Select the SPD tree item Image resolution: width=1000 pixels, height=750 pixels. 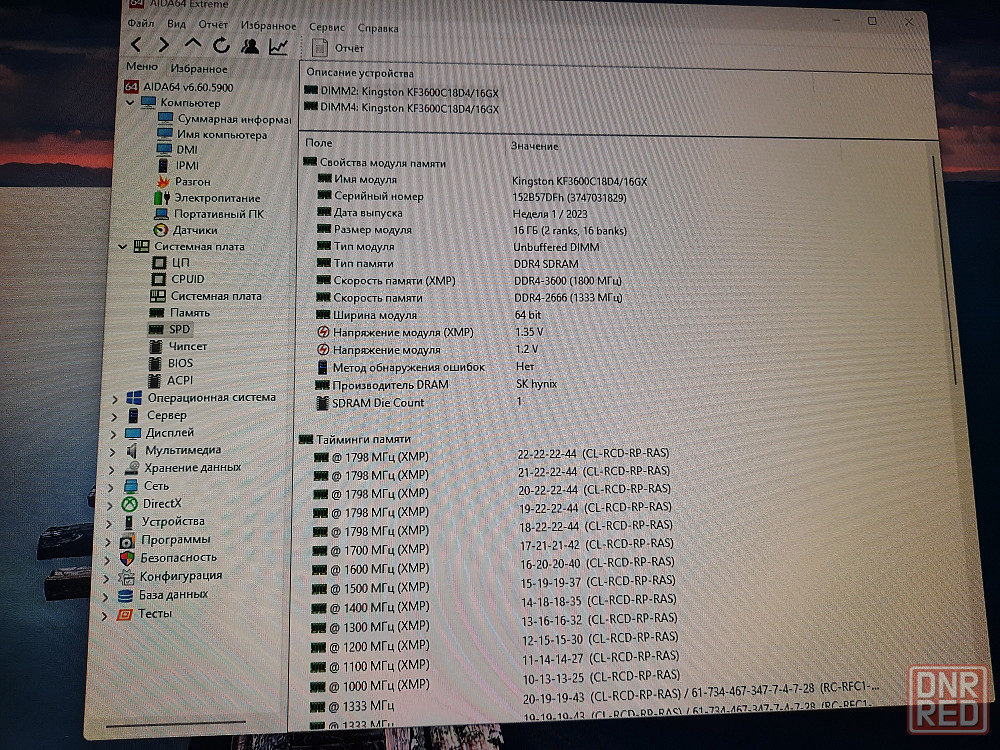(169, 329)
